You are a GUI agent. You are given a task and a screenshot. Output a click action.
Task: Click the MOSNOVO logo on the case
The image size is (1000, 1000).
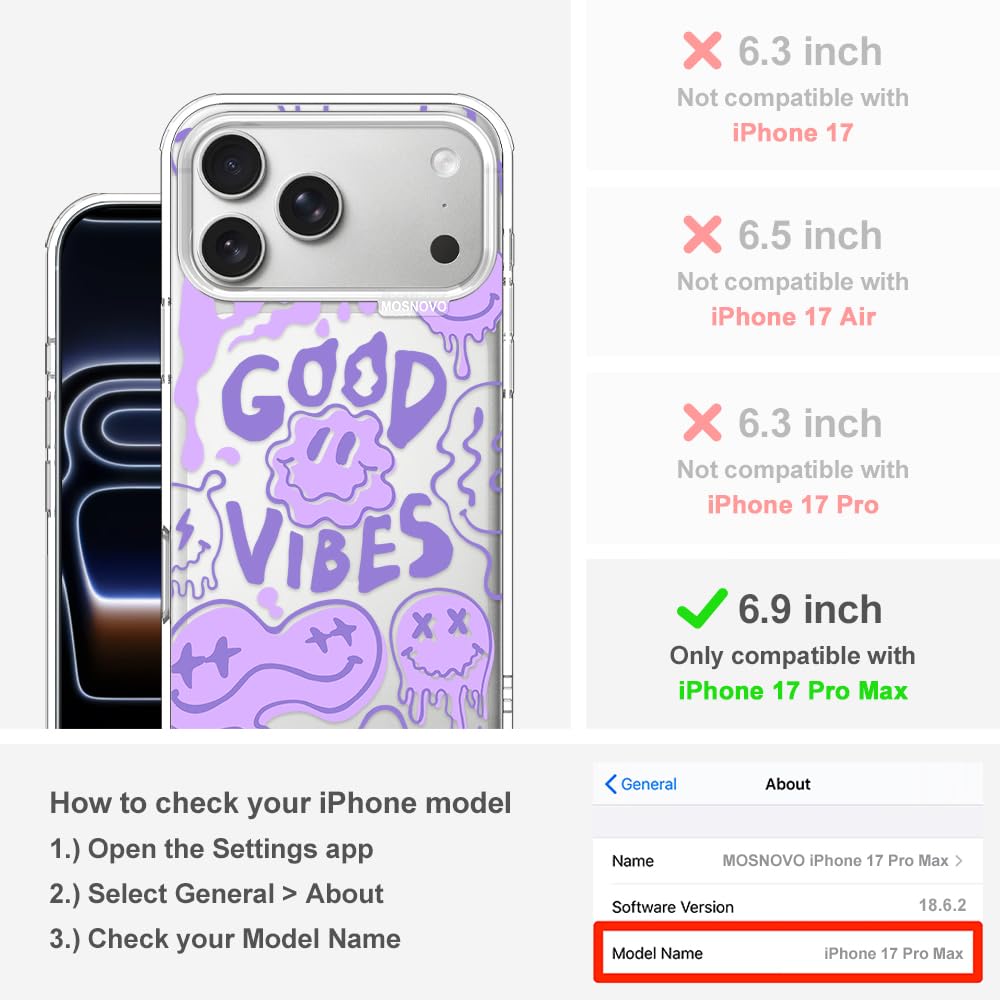coord(413,306)
